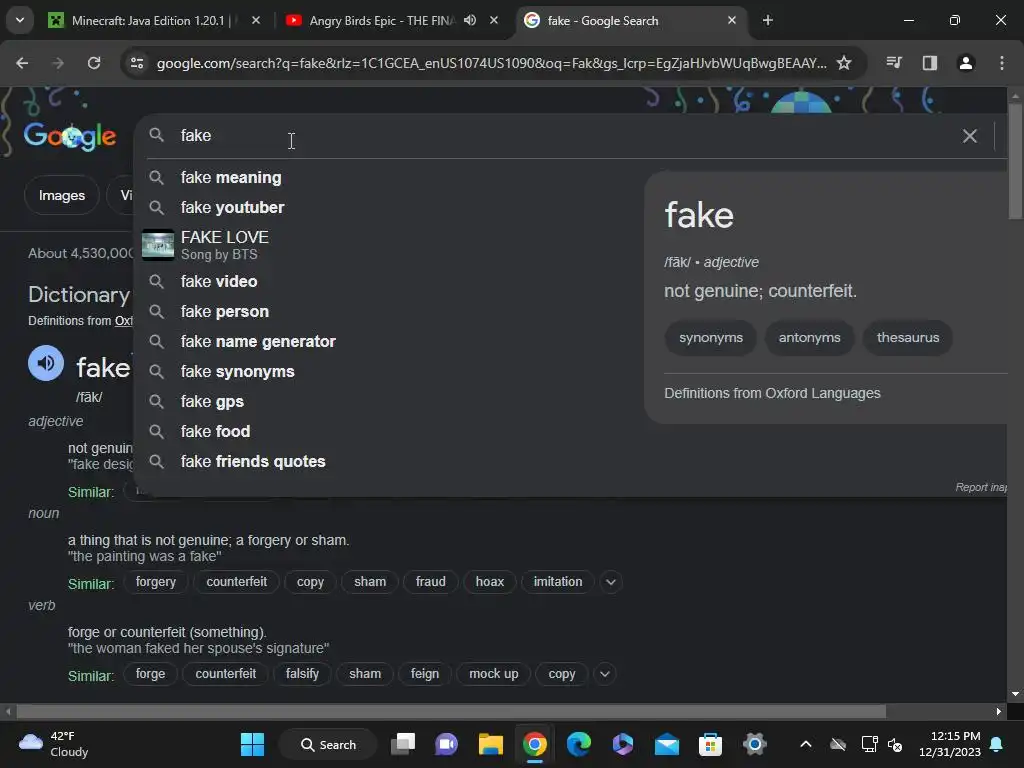The height and width of the screenshot is (768, 1024).
Task: Click the antonyms chip in preview panel
Action: 809,338
